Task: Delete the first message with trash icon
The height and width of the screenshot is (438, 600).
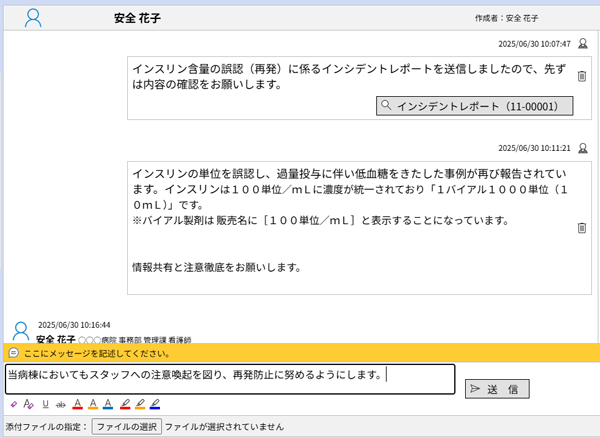Action: coord(582,77)
